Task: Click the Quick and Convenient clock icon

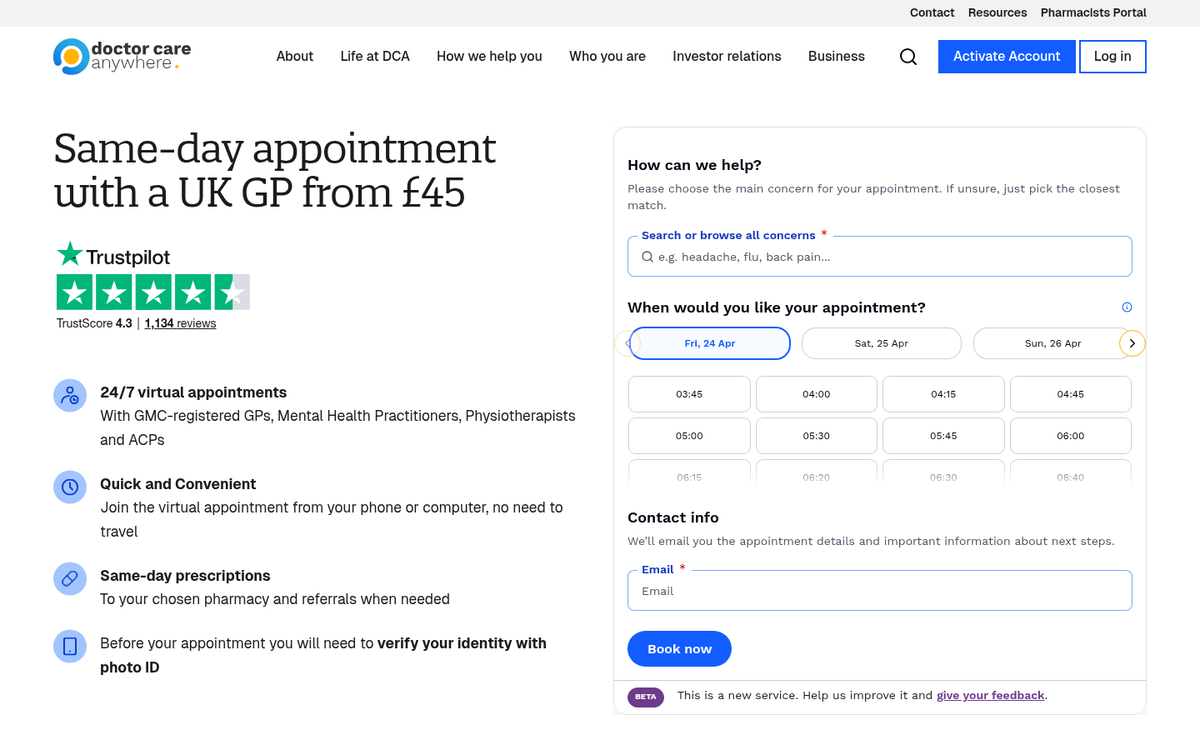Action: coord(69,487)
